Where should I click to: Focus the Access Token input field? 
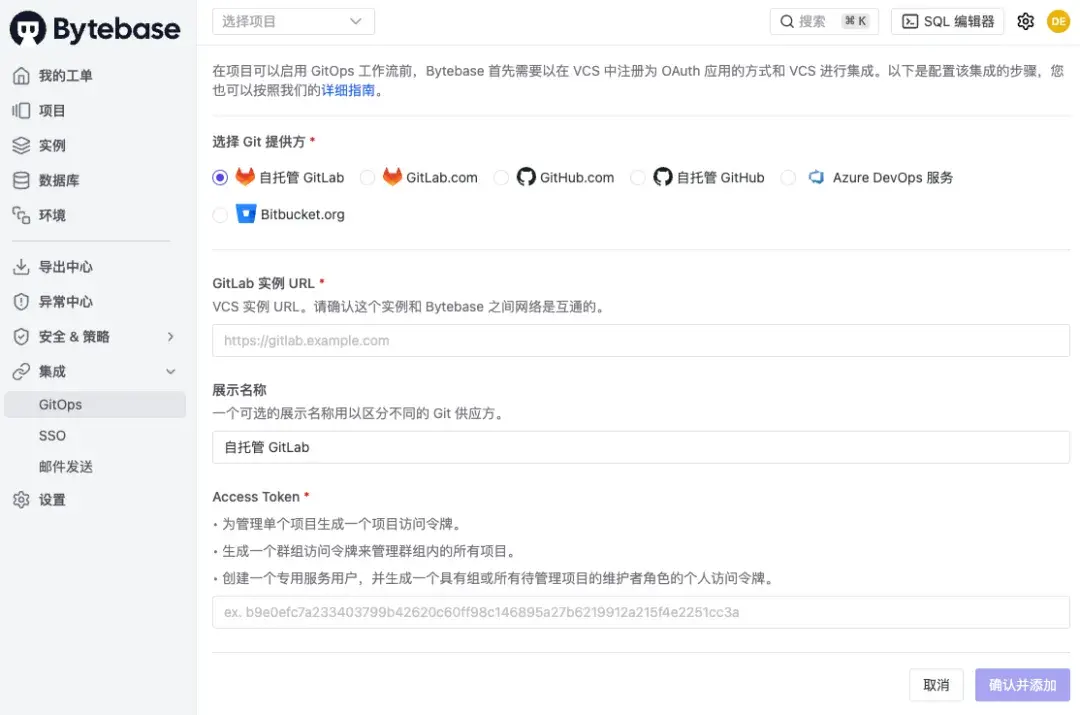pos(641,612)
